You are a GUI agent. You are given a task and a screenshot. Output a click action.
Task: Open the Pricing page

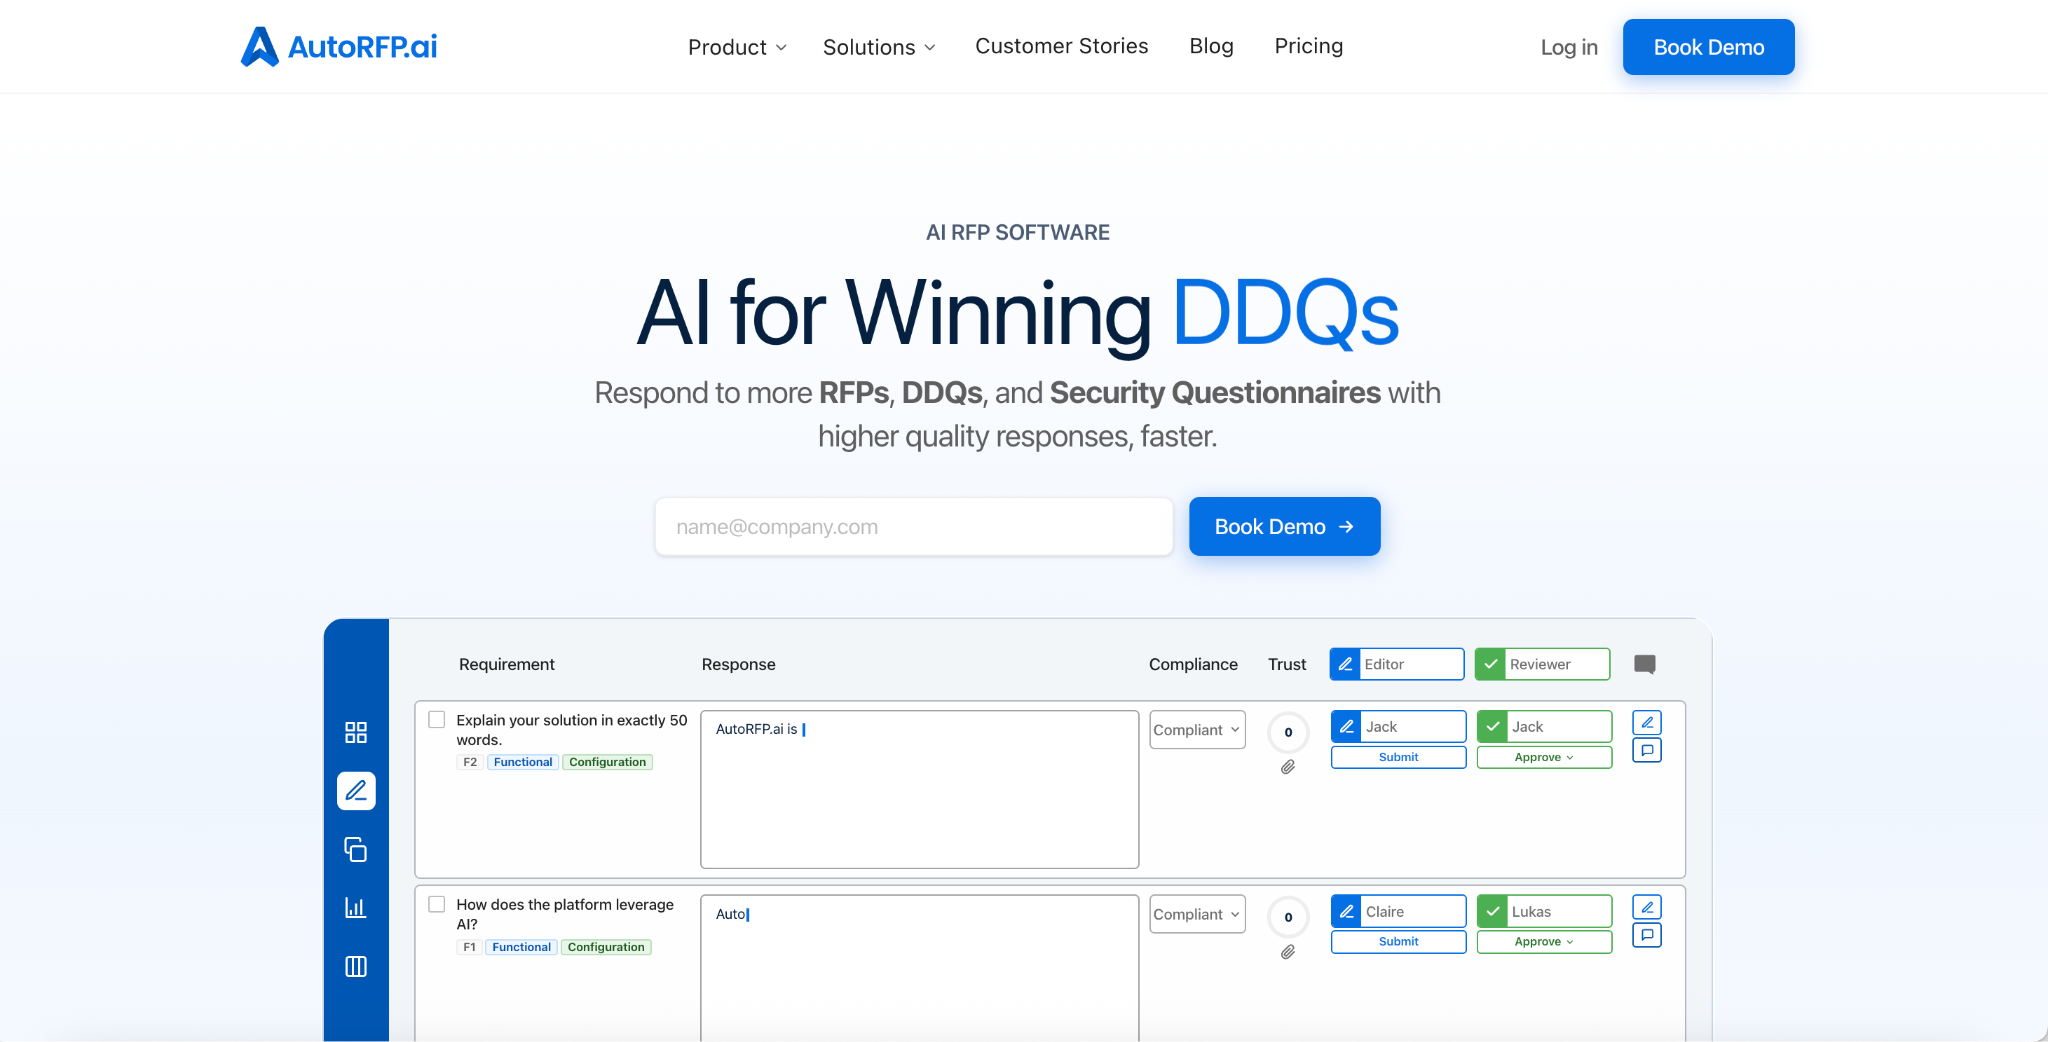(1308, 46)
